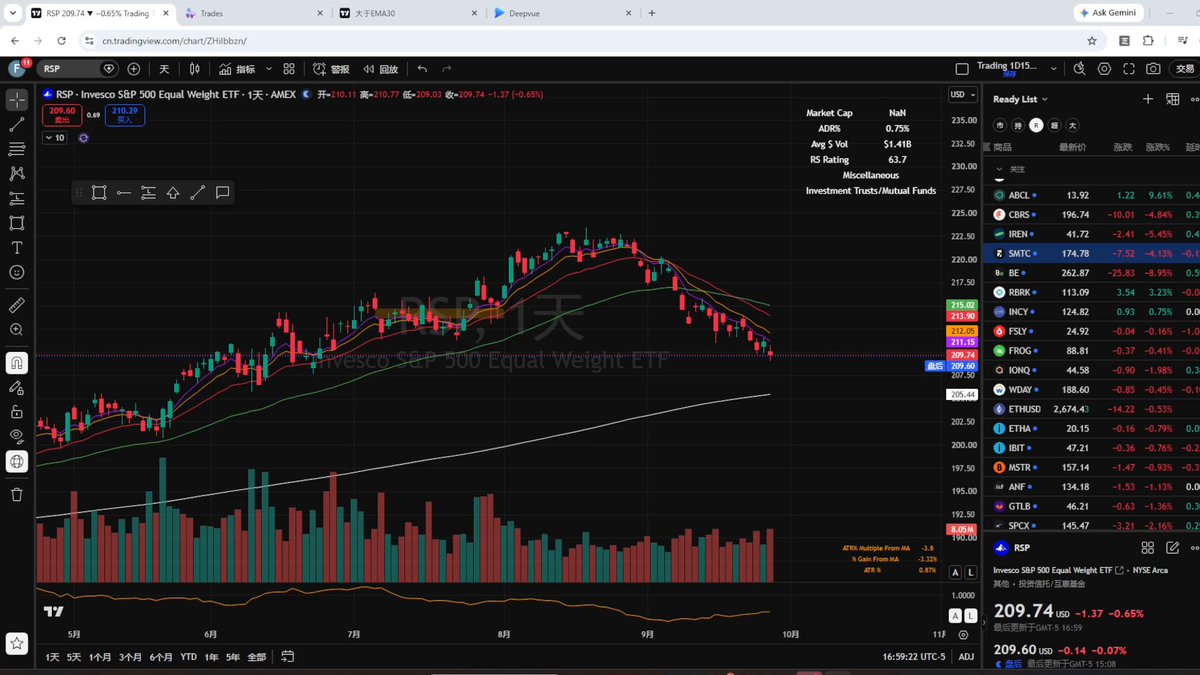Open the quick search lightning icon
The height and width of the screenshot is (675, 1200).
click(1079, 69)
